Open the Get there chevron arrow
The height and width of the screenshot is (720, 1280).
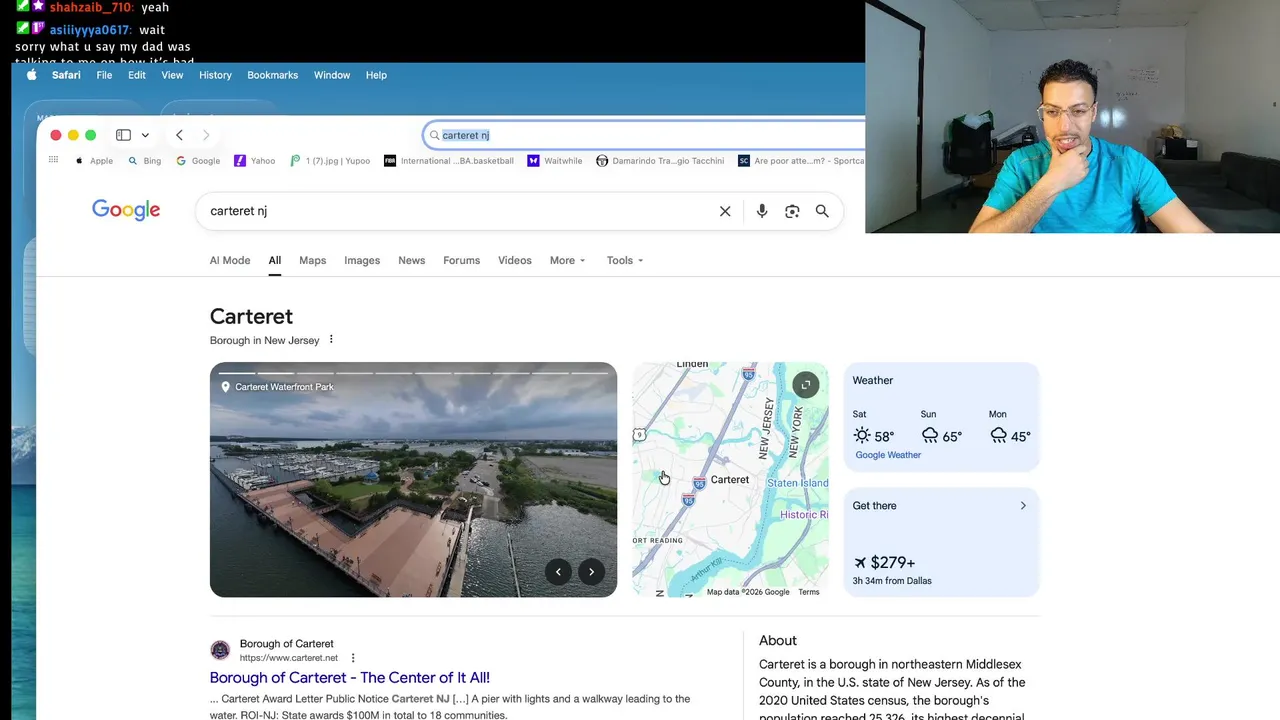click(1023, 506)
